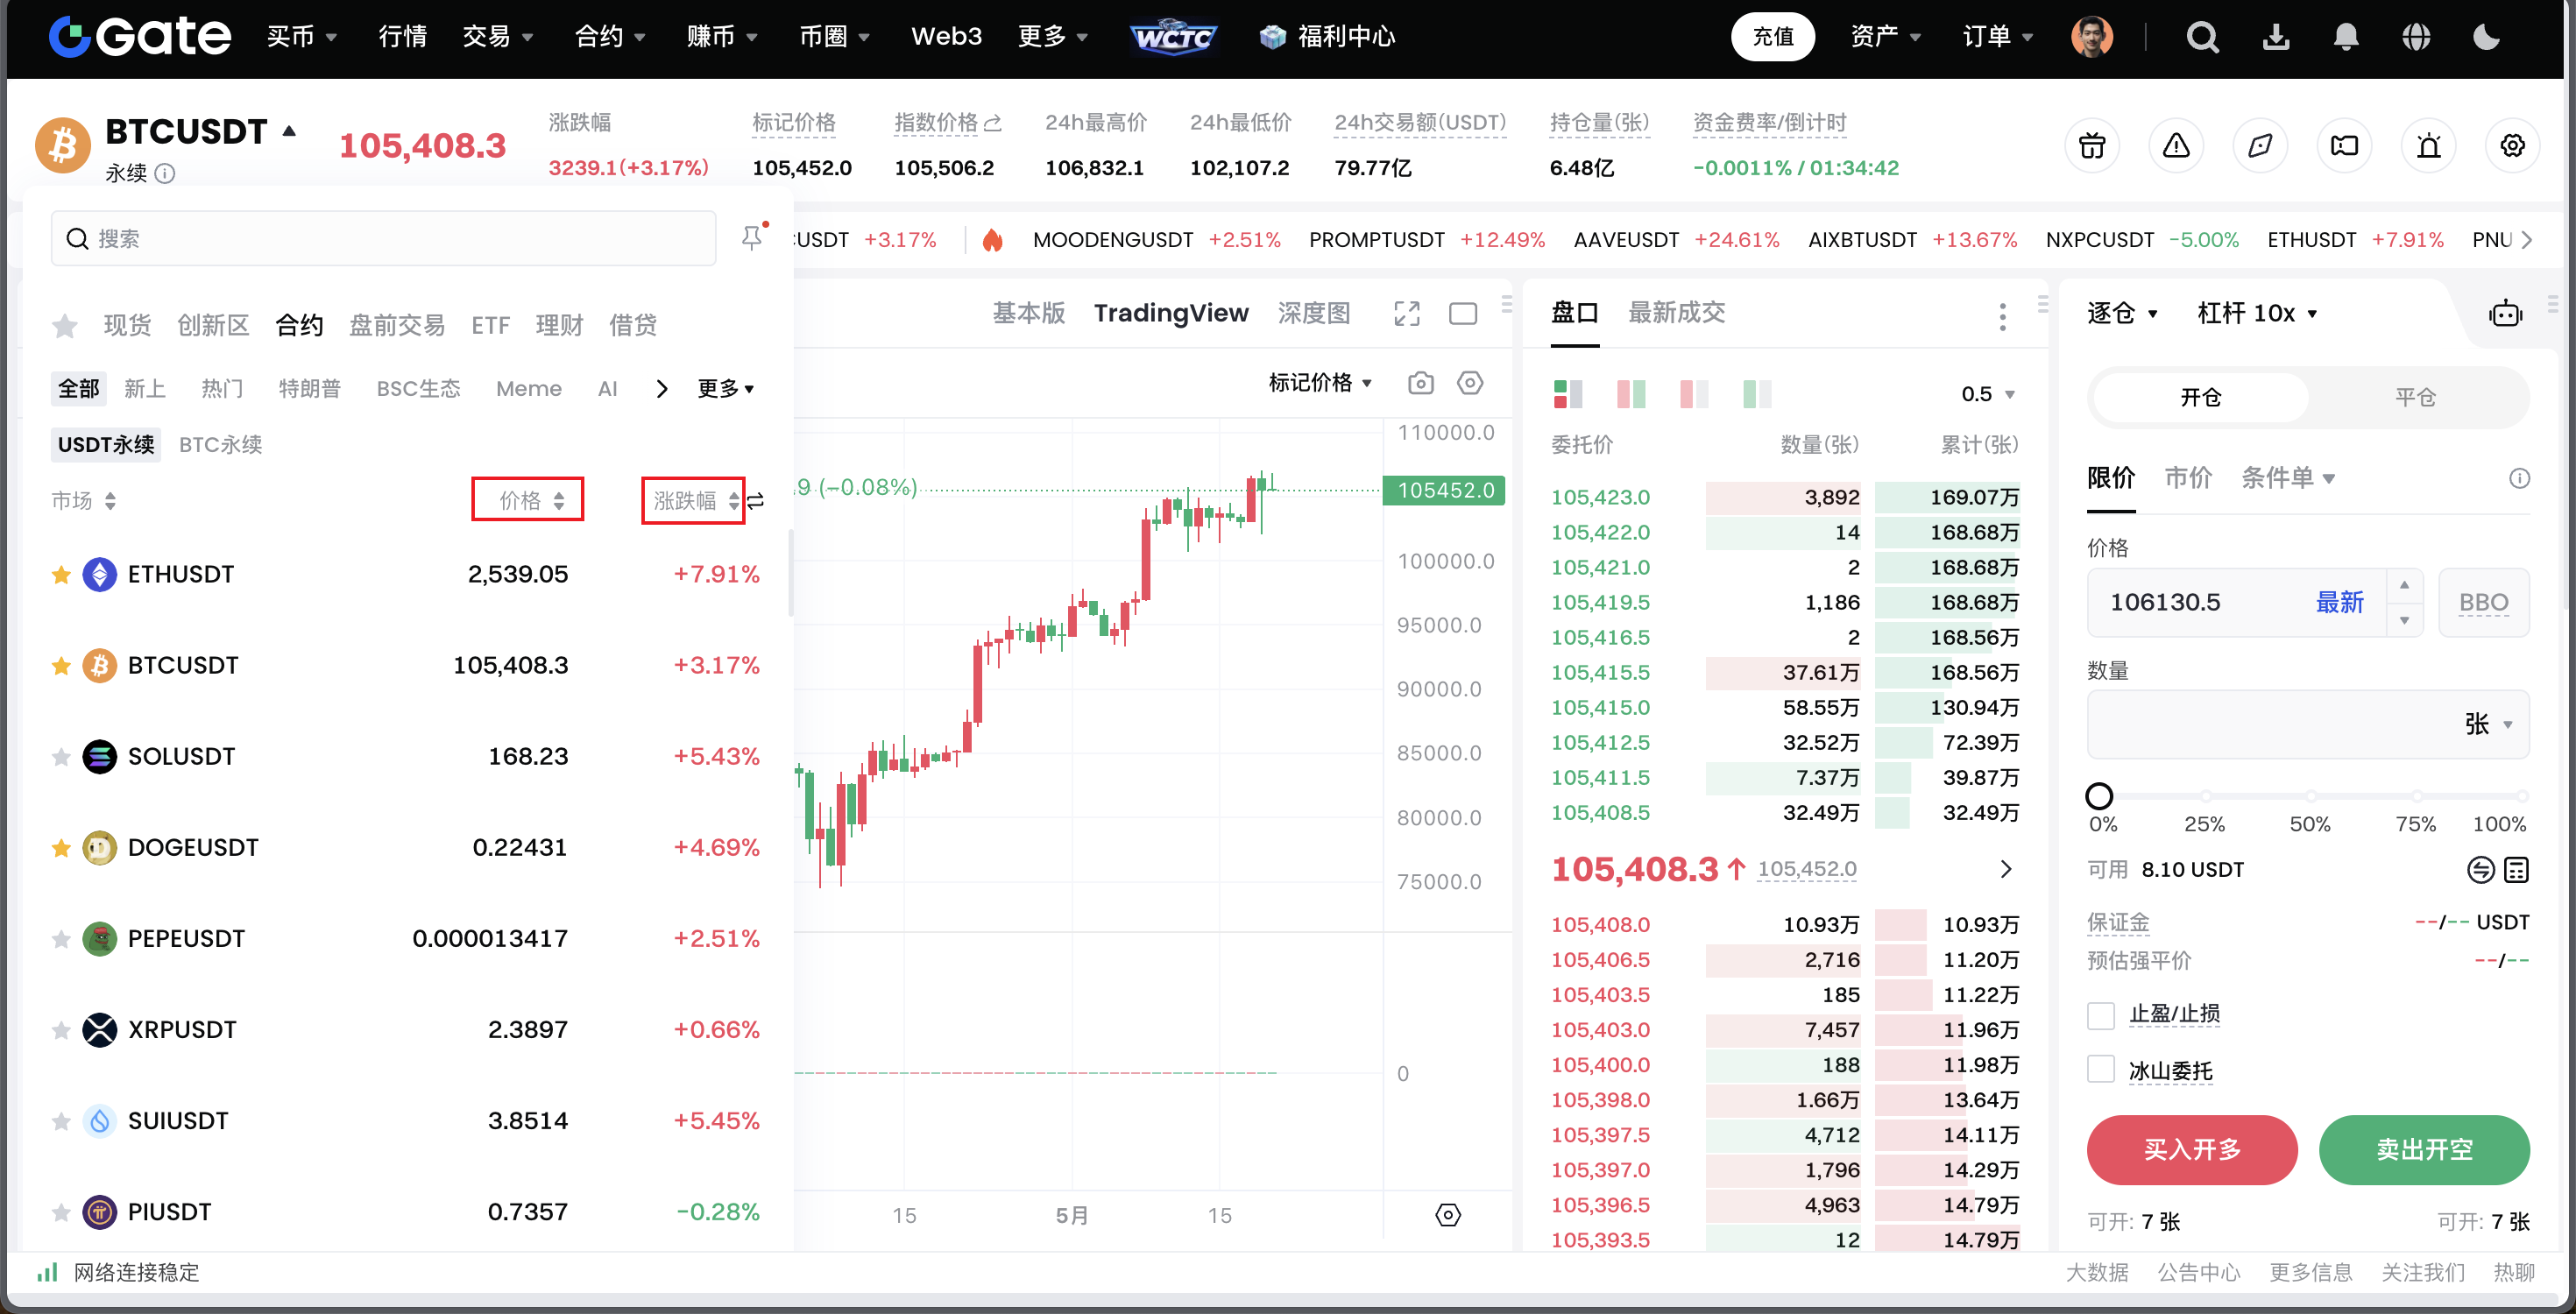
Task: Click the 买入开多 button
Action: click(2191, 1150)
